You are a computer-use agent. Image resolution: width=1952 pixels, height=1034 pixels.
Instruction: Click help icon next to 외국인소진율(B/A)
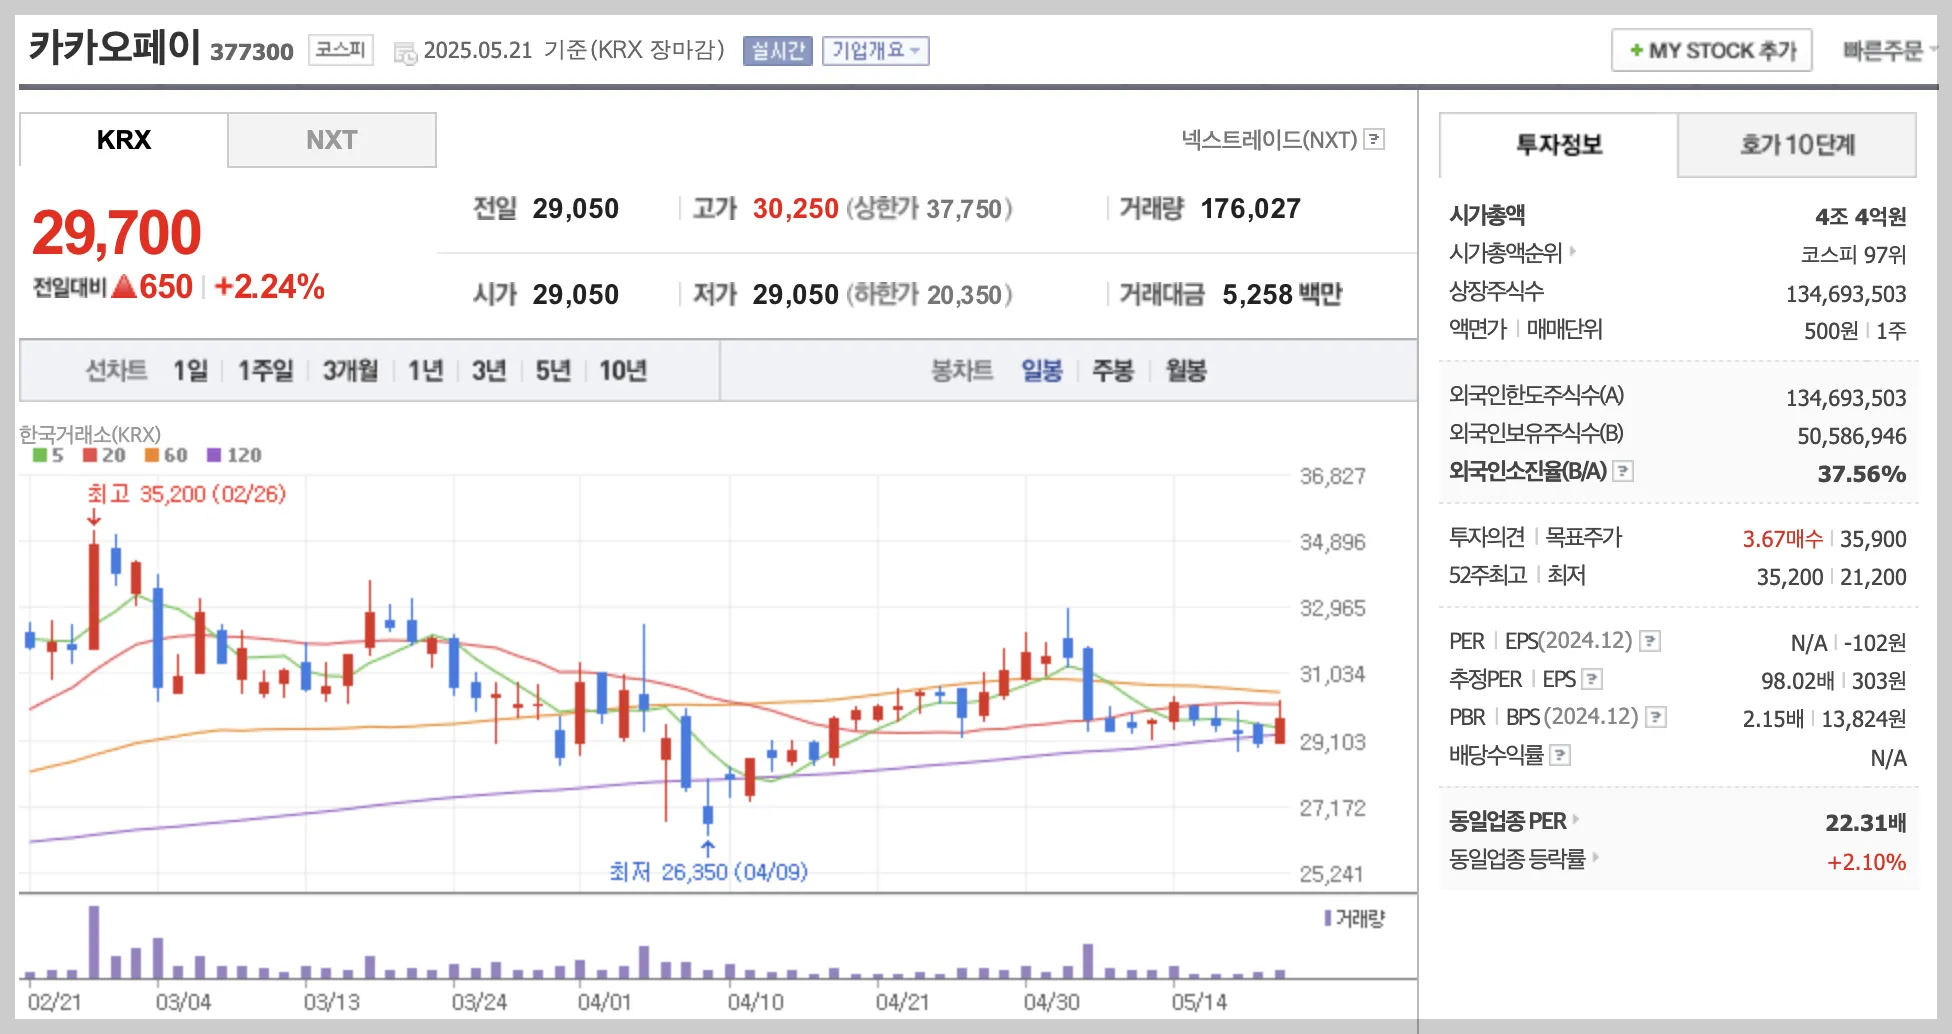click(x=1624, y=471)
